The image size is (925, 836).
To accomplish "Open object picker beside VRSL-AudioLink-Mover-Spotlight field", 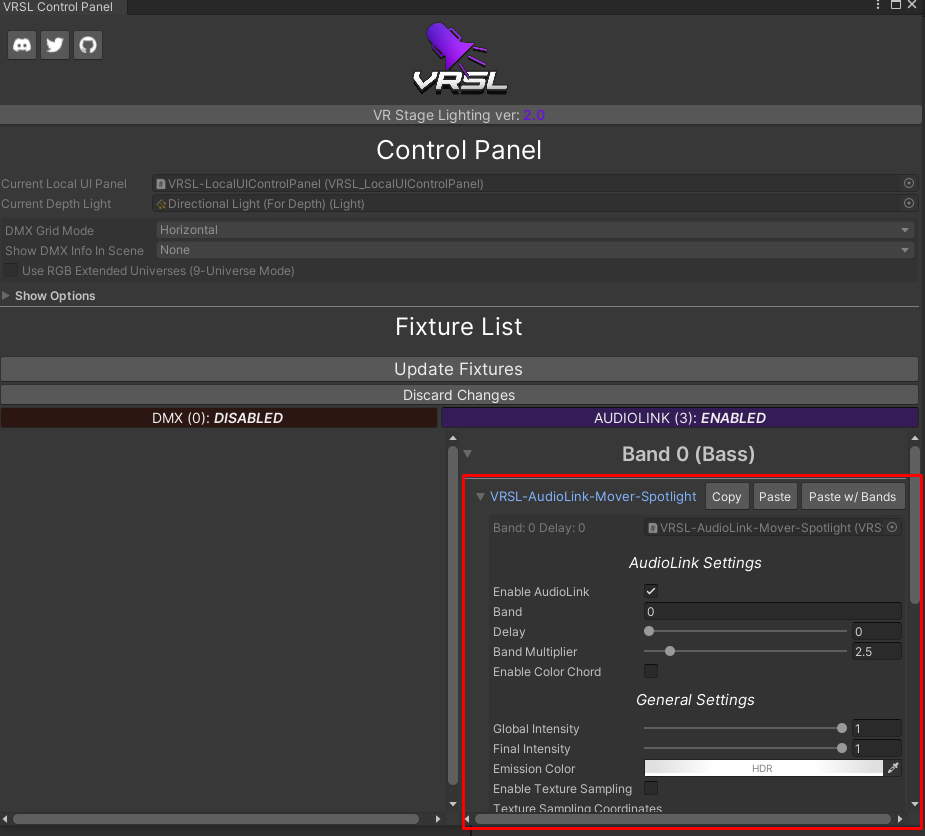I will point(892,527).
